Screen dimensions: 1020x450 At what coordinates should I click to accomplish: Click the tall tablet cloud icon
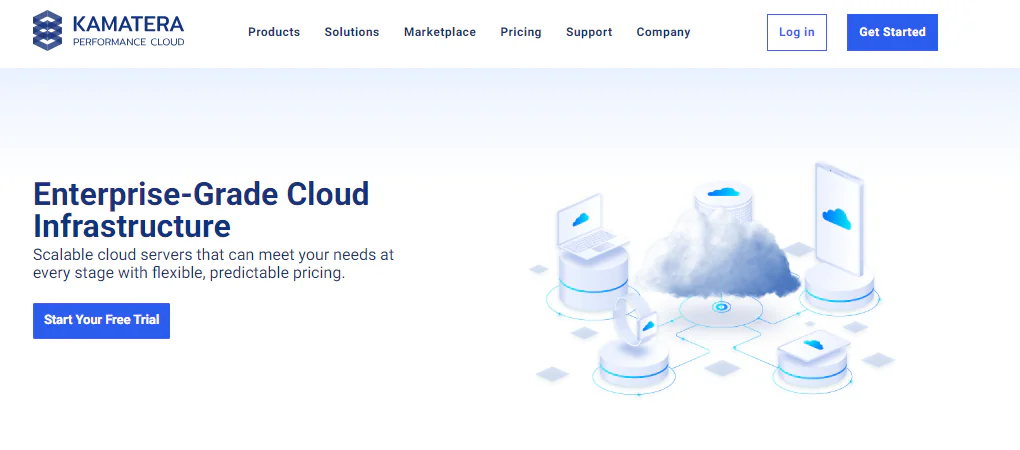[839, 219]
